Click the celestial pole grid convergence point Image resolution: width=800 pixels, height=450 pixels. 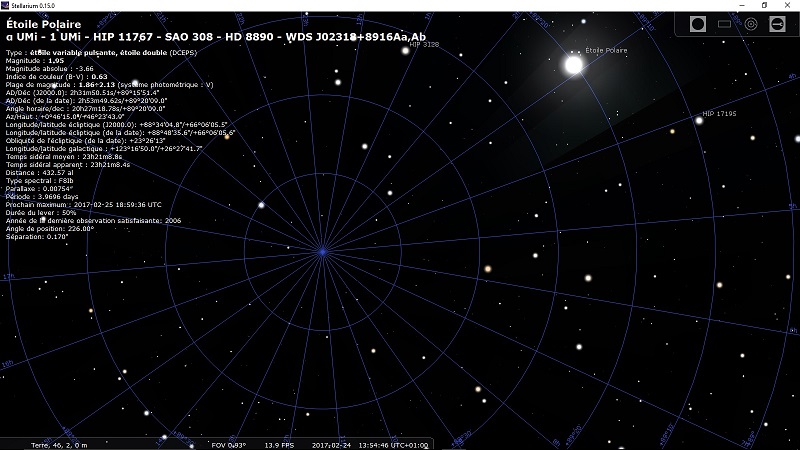click(x=322, y=252)
